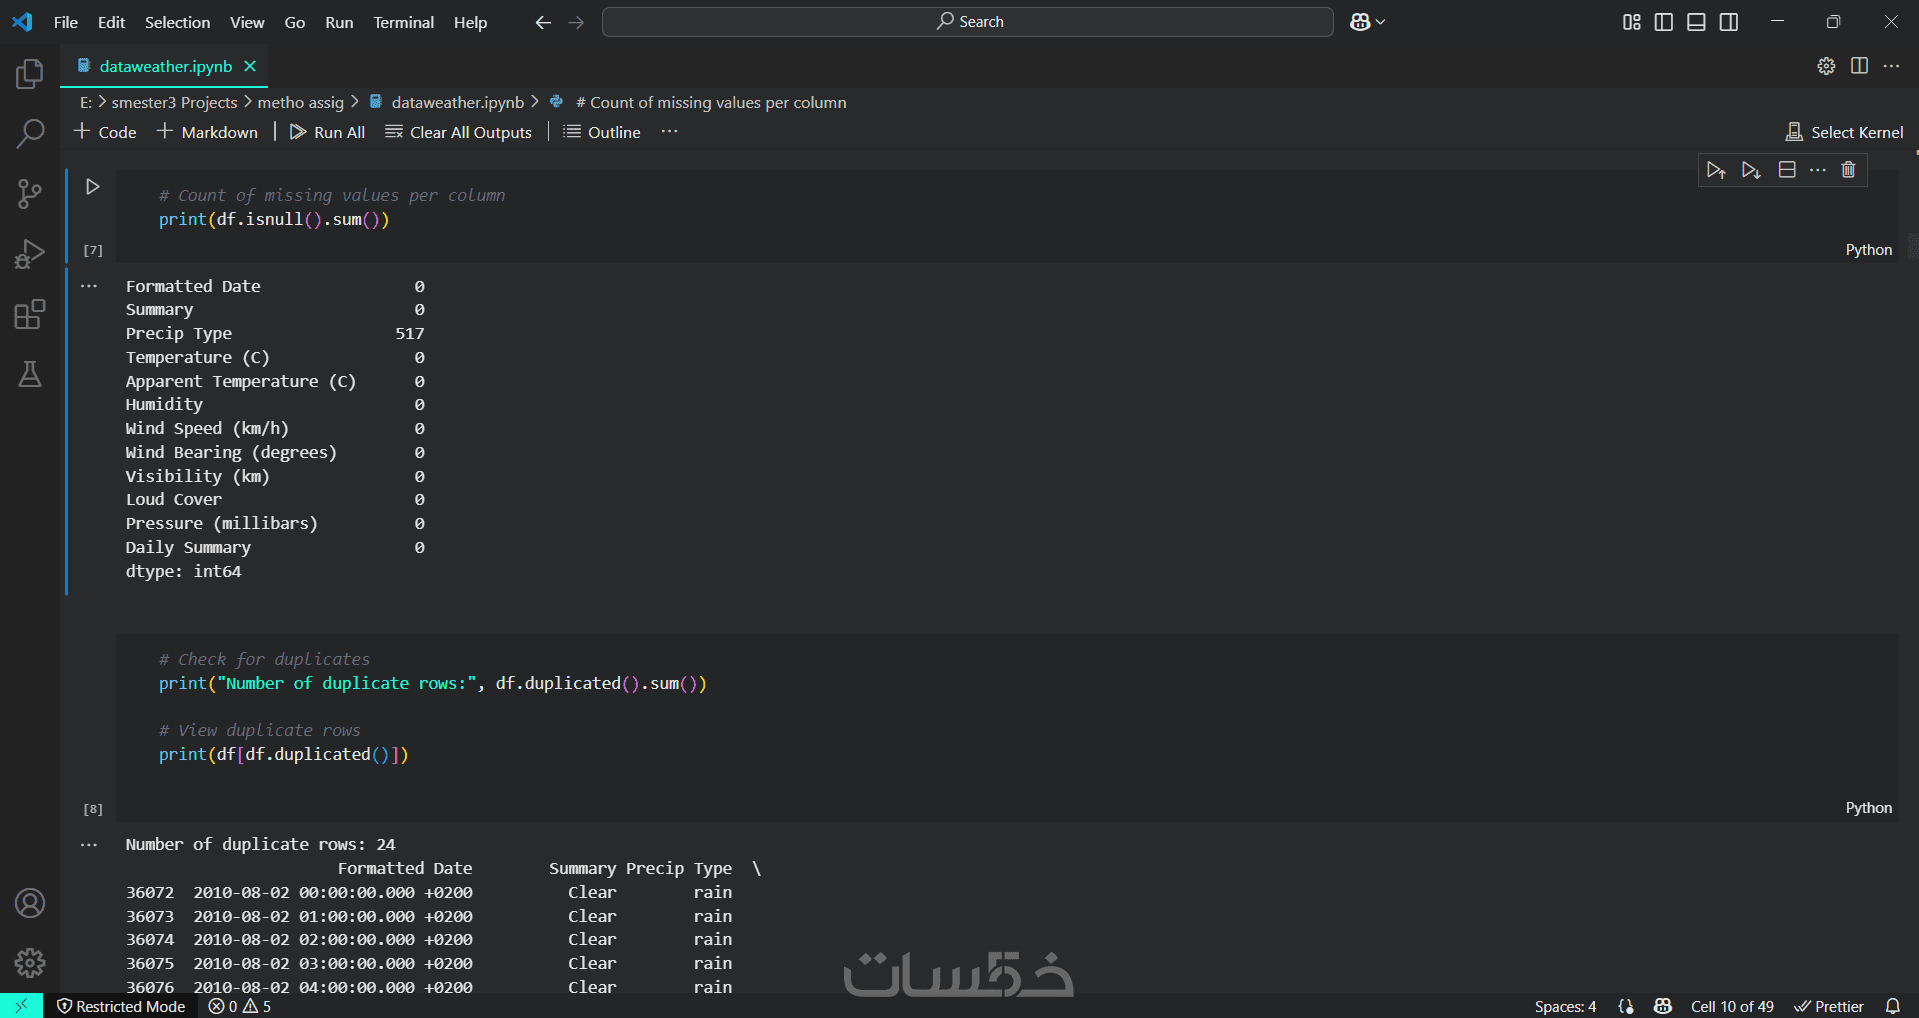Screen dimensions: 1919x1018
Task: Click Select Kernel button
Action: (x=1845, y=132)
